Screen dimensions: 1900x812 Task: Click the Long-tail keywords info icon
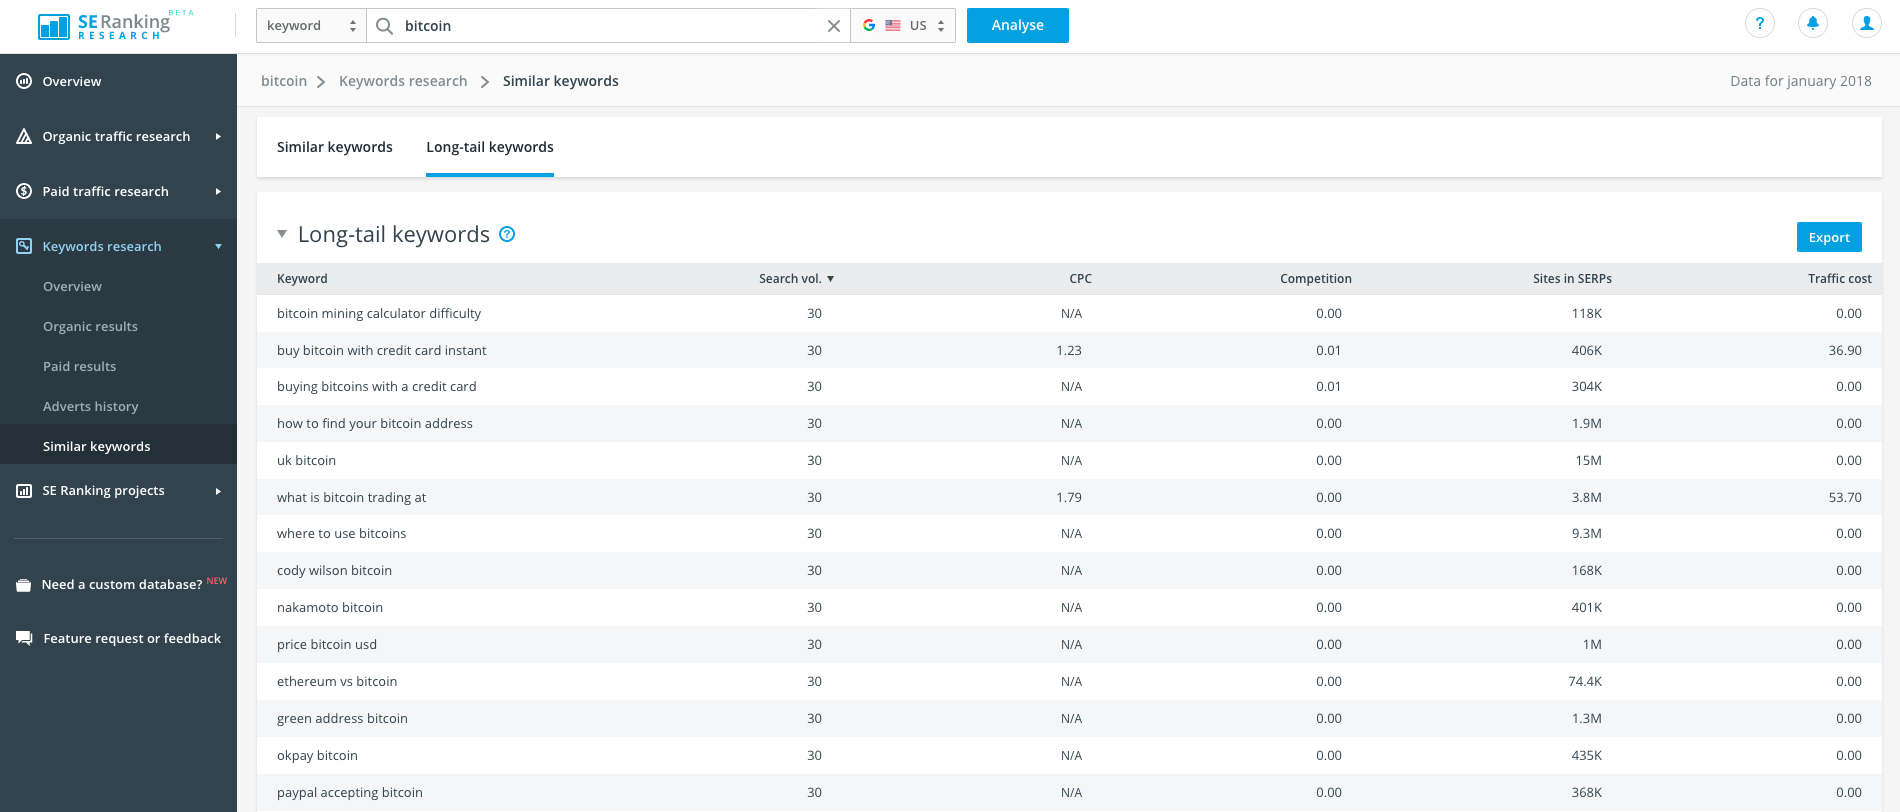coord(507,234)
